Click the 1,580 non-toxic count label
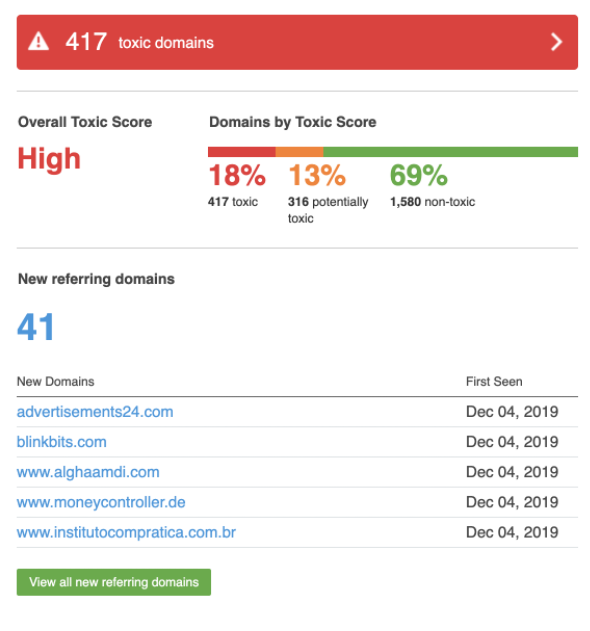 tap(433, 202)
